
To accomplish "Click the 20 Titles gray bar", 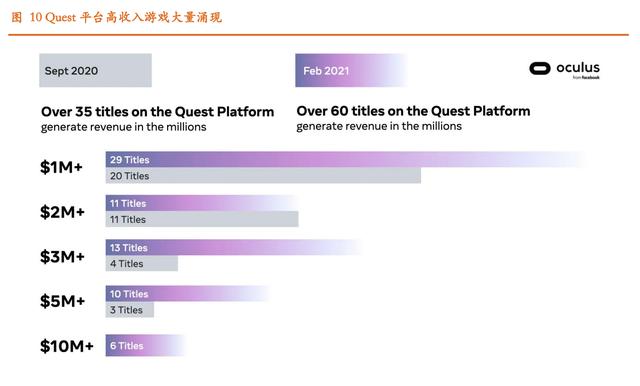I will [x=263, y=175].
